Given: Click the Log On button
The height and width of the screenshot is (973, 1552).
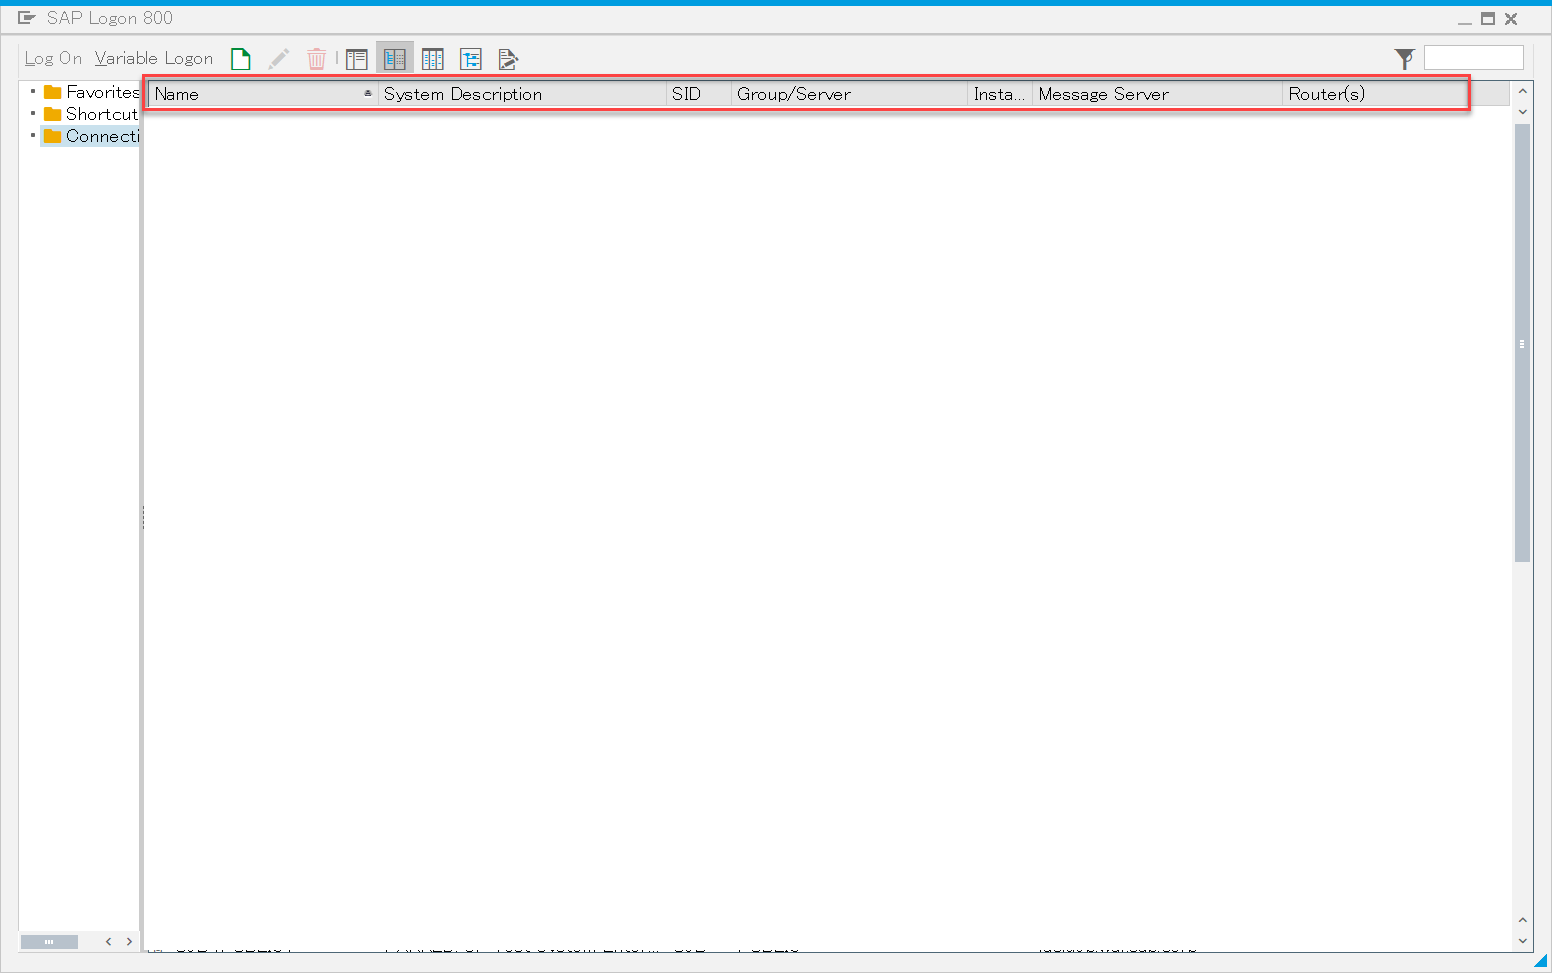Looking at the screenshot, I should [54, 58].
